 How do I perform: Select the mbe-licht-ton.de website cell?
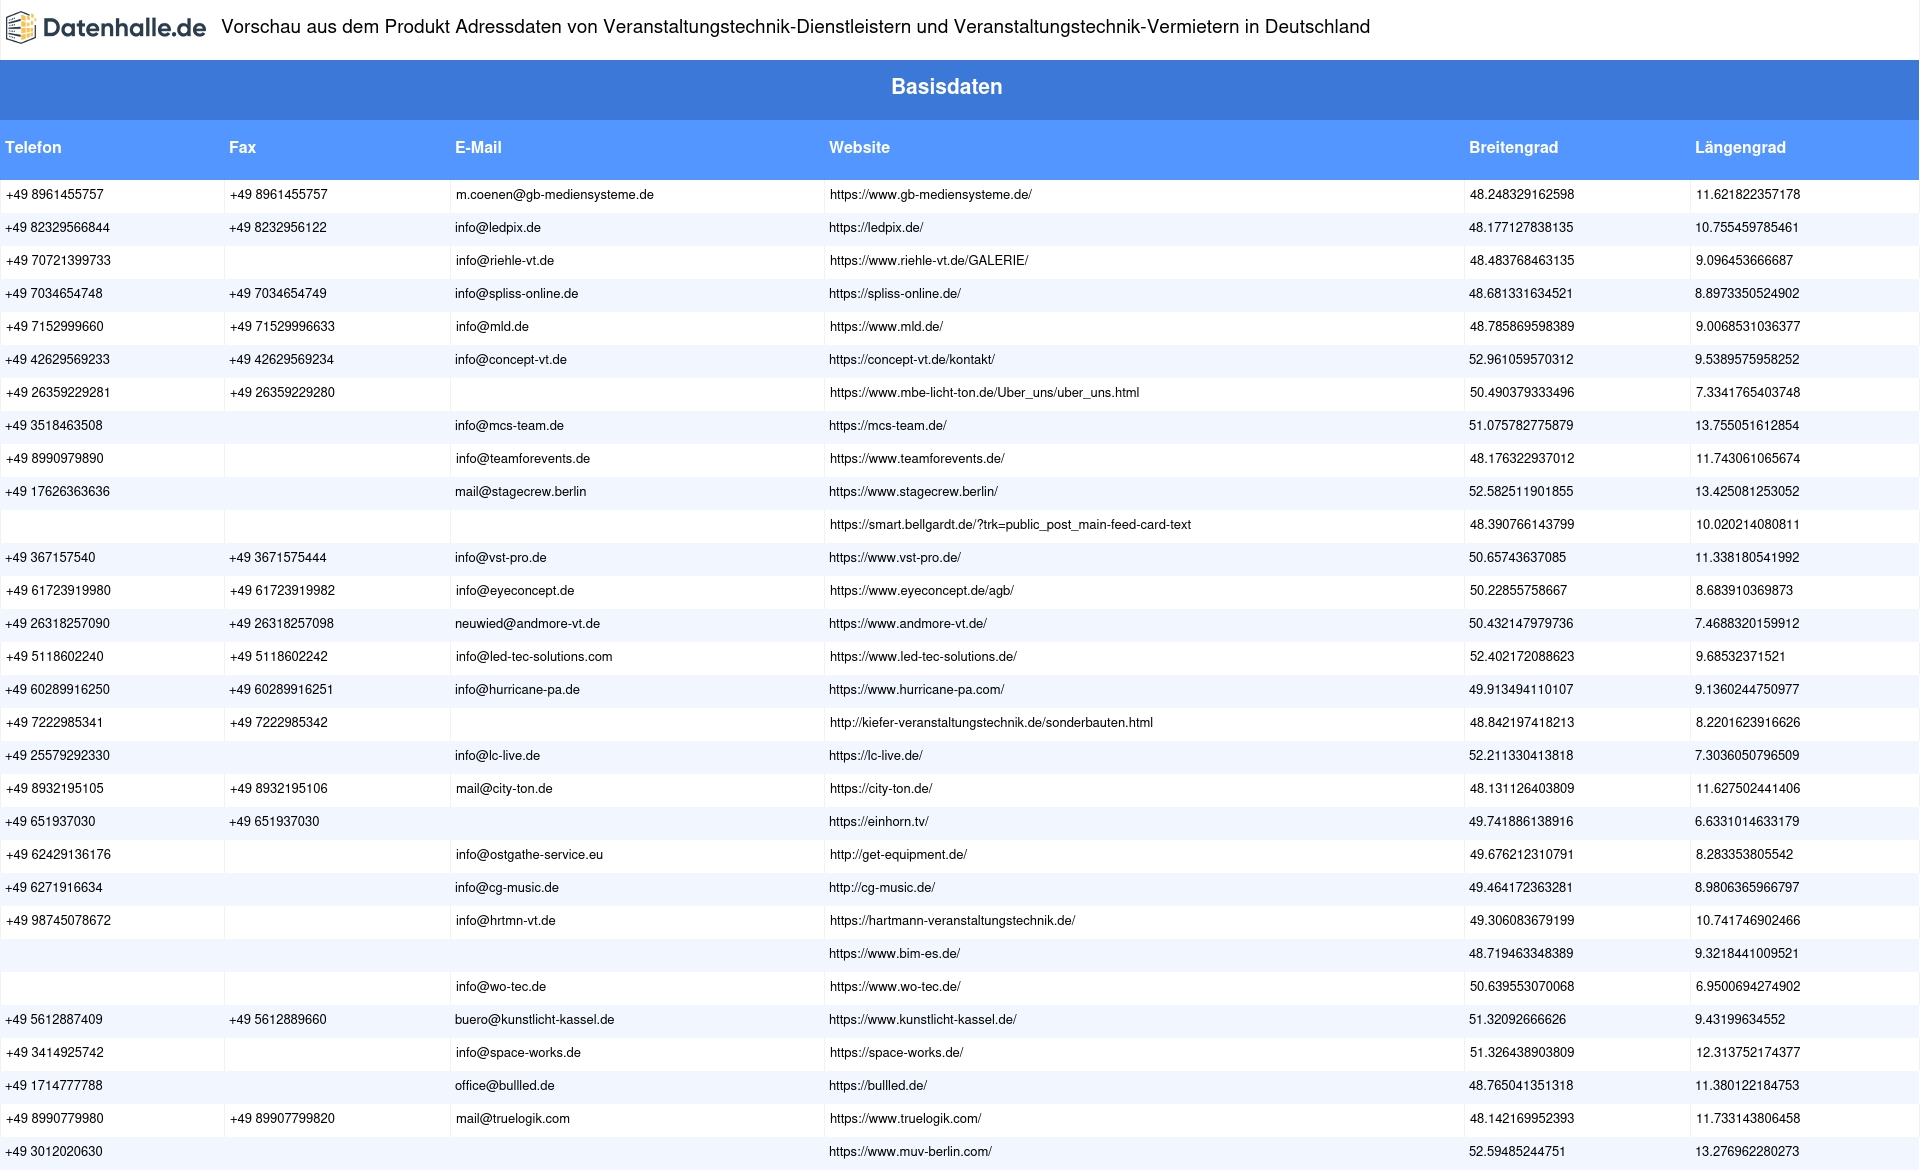(x=984, y=393)
